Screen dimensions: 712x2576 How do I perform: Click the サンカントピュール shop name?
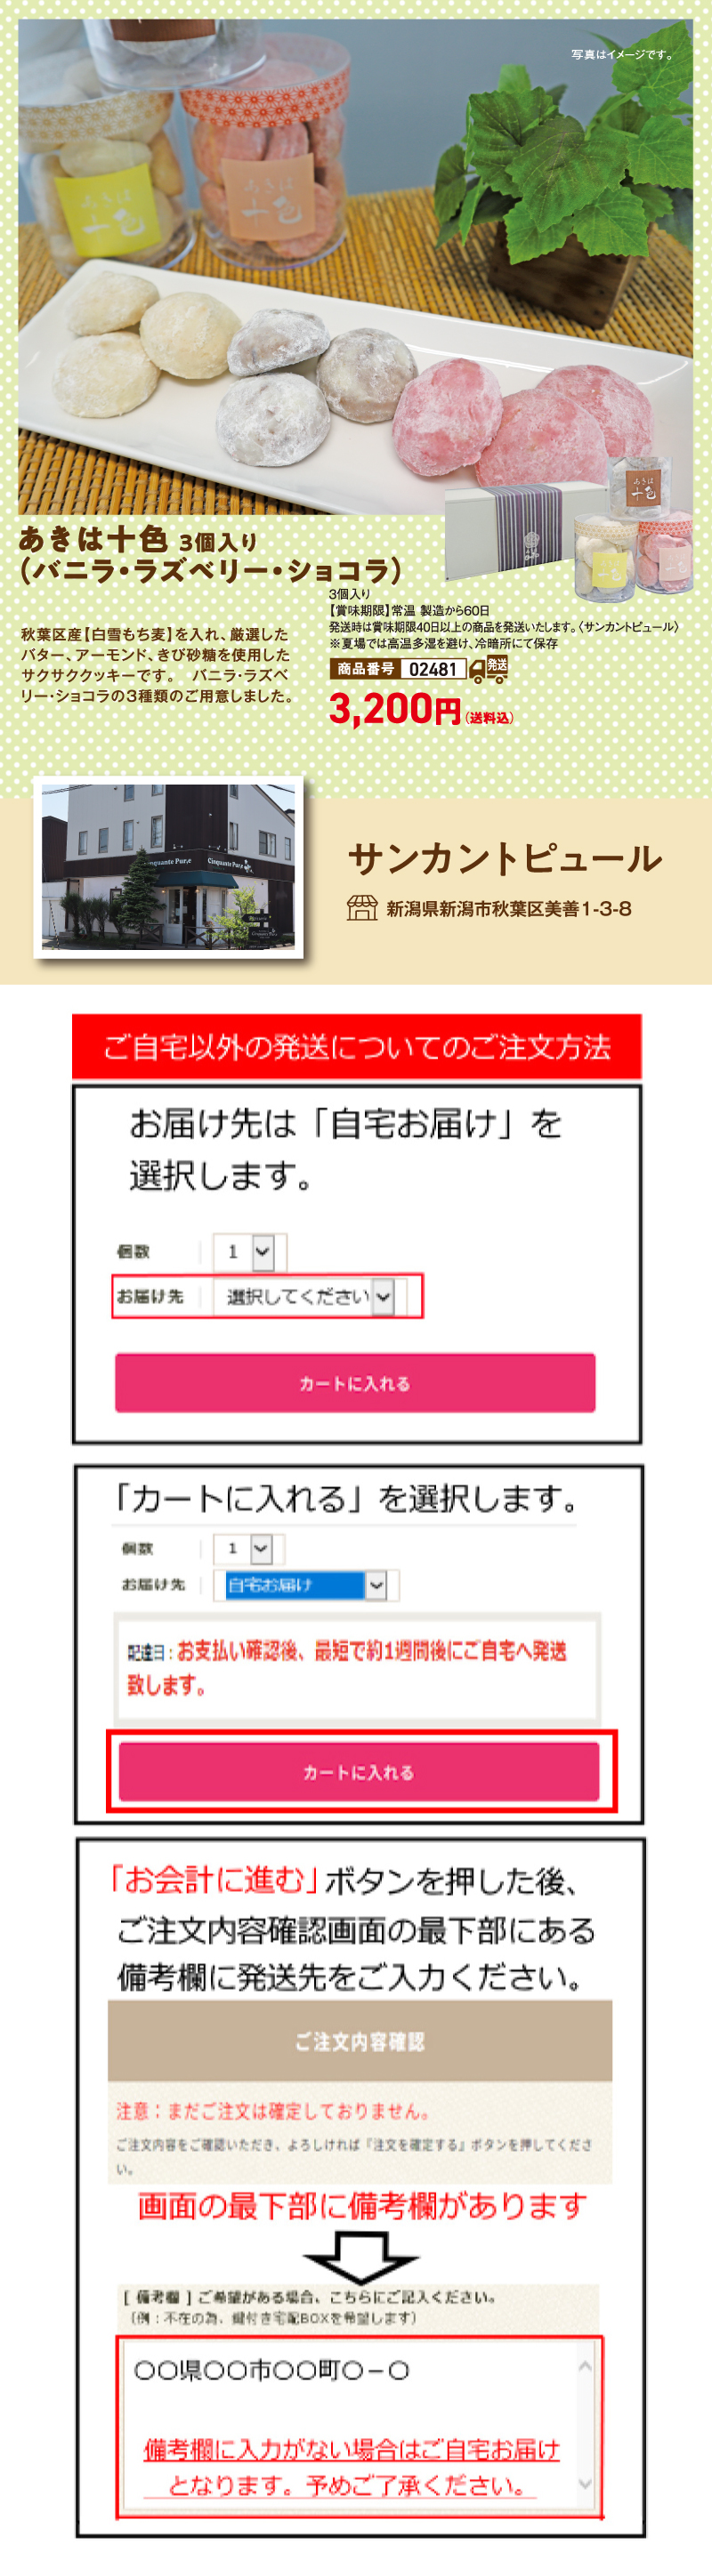pos(504,859)
